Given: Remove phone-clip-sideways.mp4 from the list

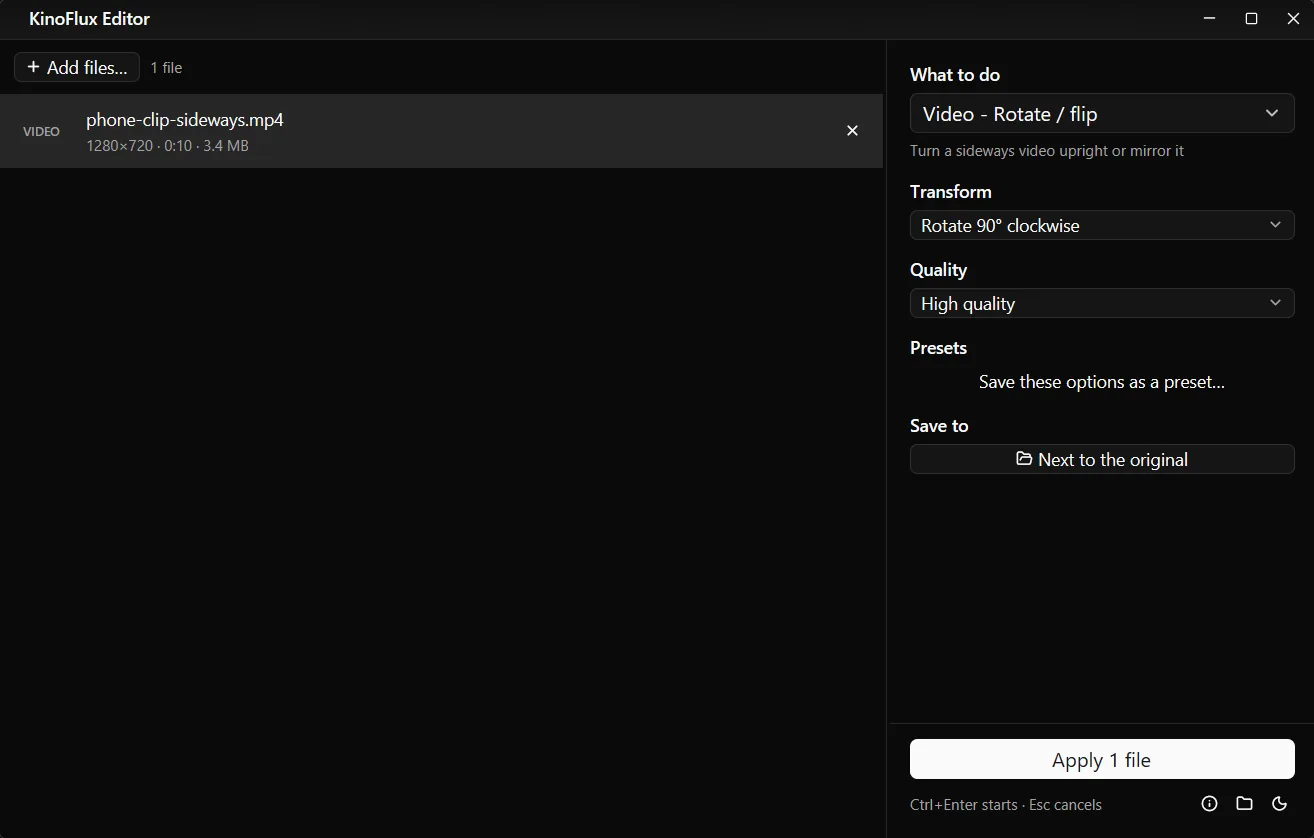Looking at the screenshot, I should click(x=852, y=131).
